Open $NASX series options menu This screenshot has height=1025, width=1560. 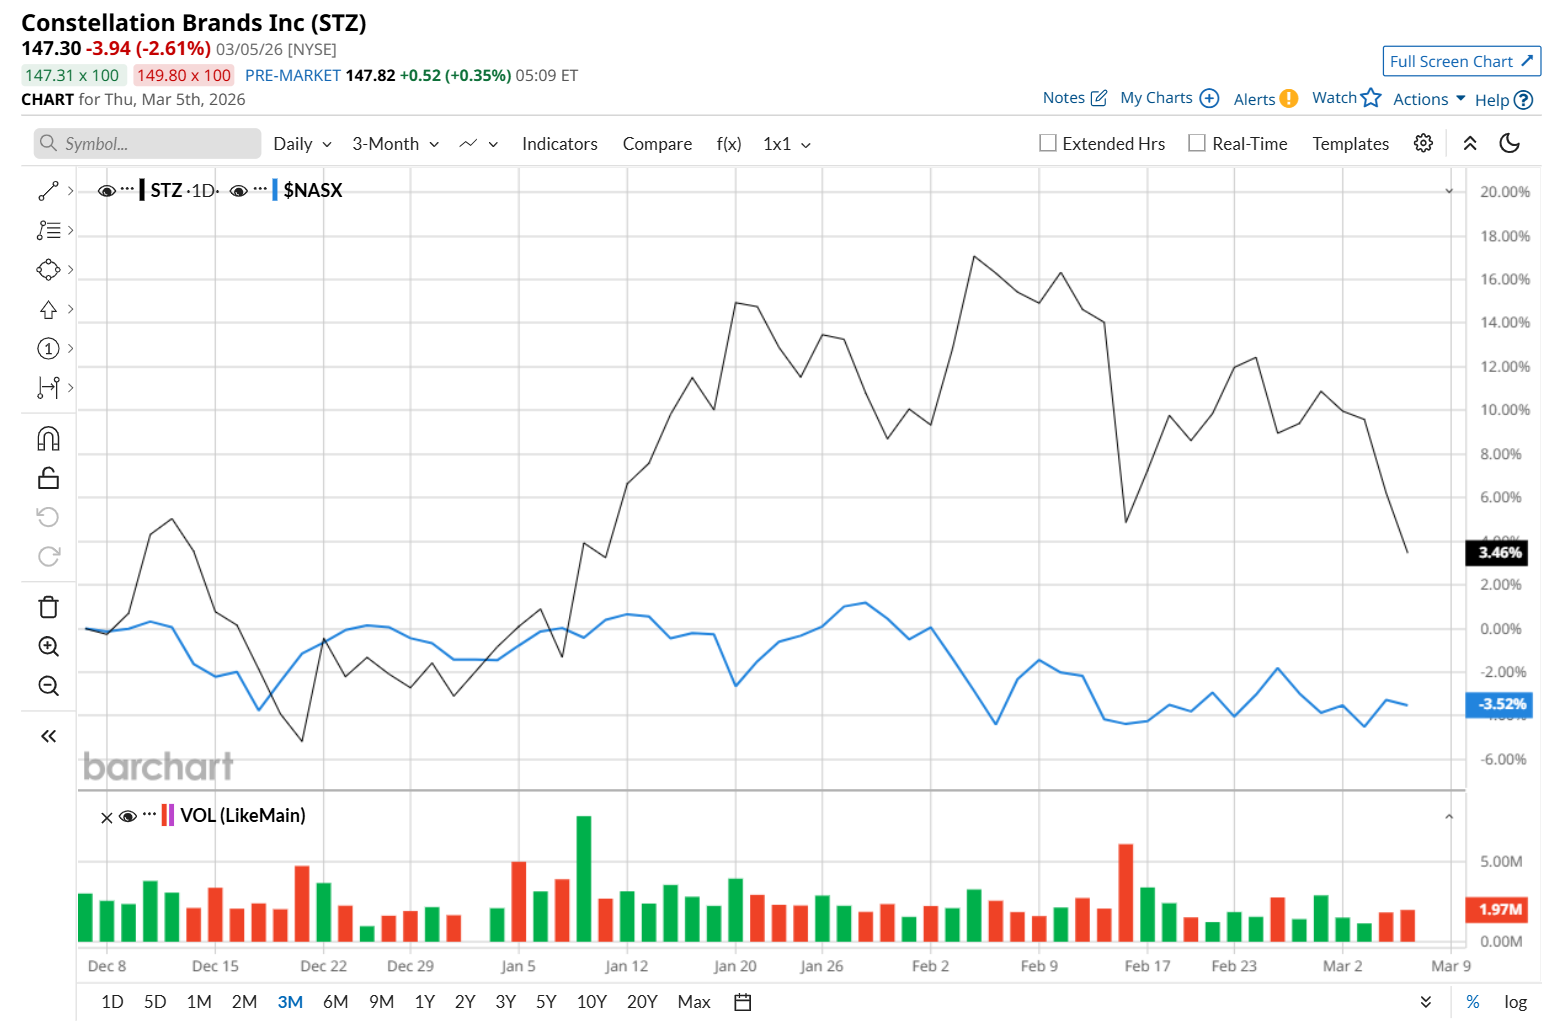click(x=260, y=189)
